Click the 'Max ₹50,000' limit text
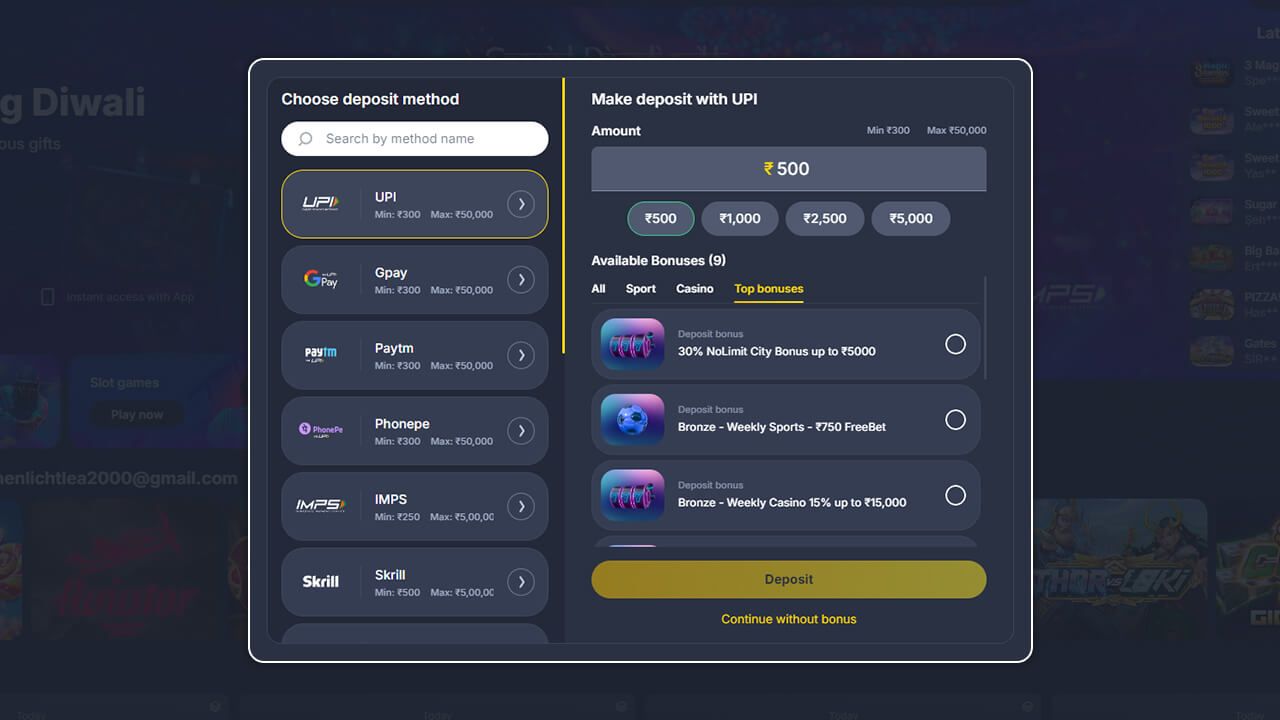1280x720 pixels. 956,131
